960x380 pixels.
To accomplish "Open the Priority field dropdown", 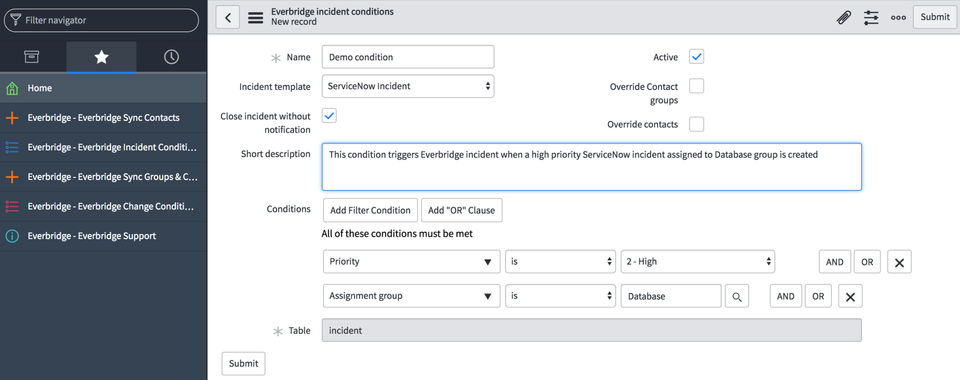I will tap(411, 262).
